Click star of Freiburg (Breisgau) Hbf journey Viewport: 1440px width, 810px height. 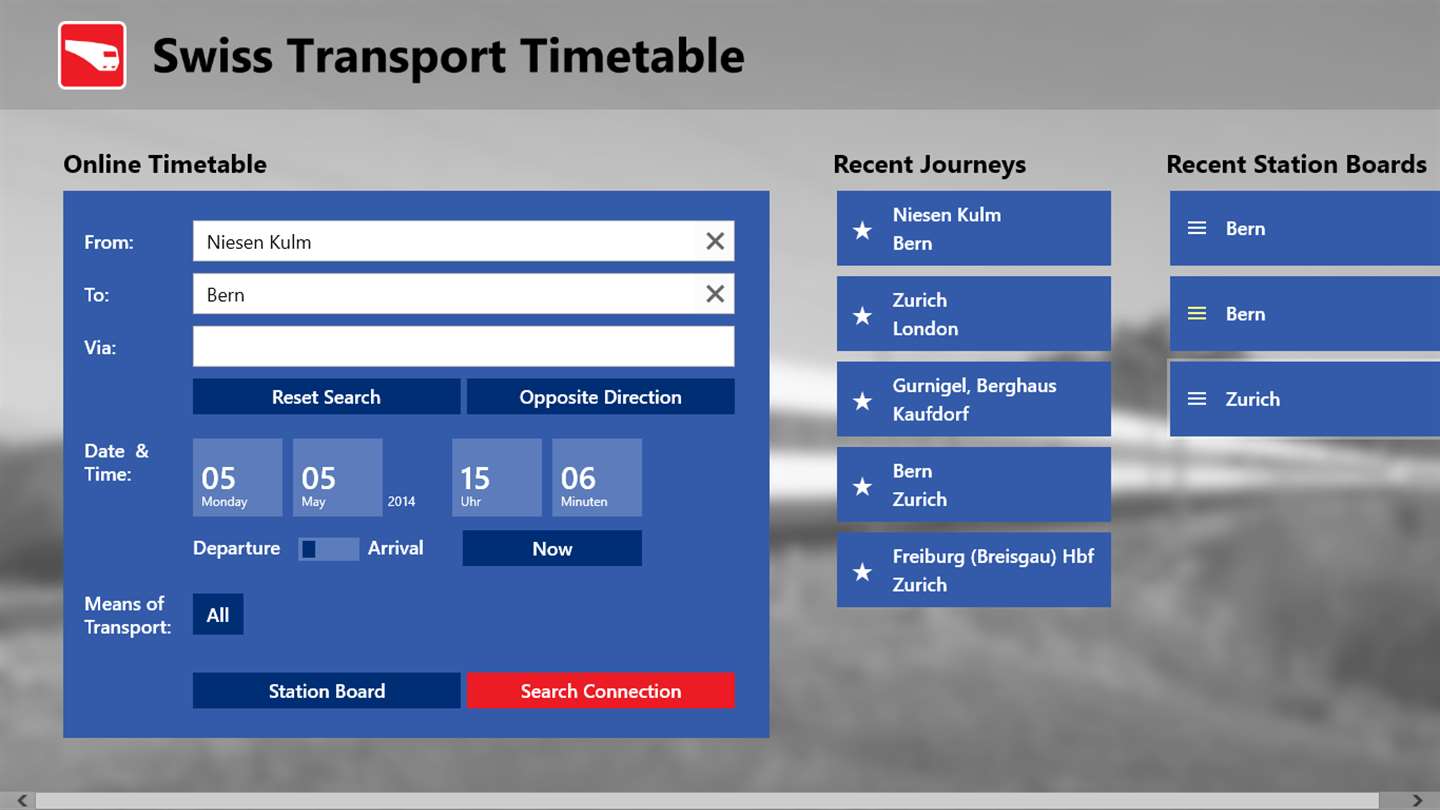[862, 571]
